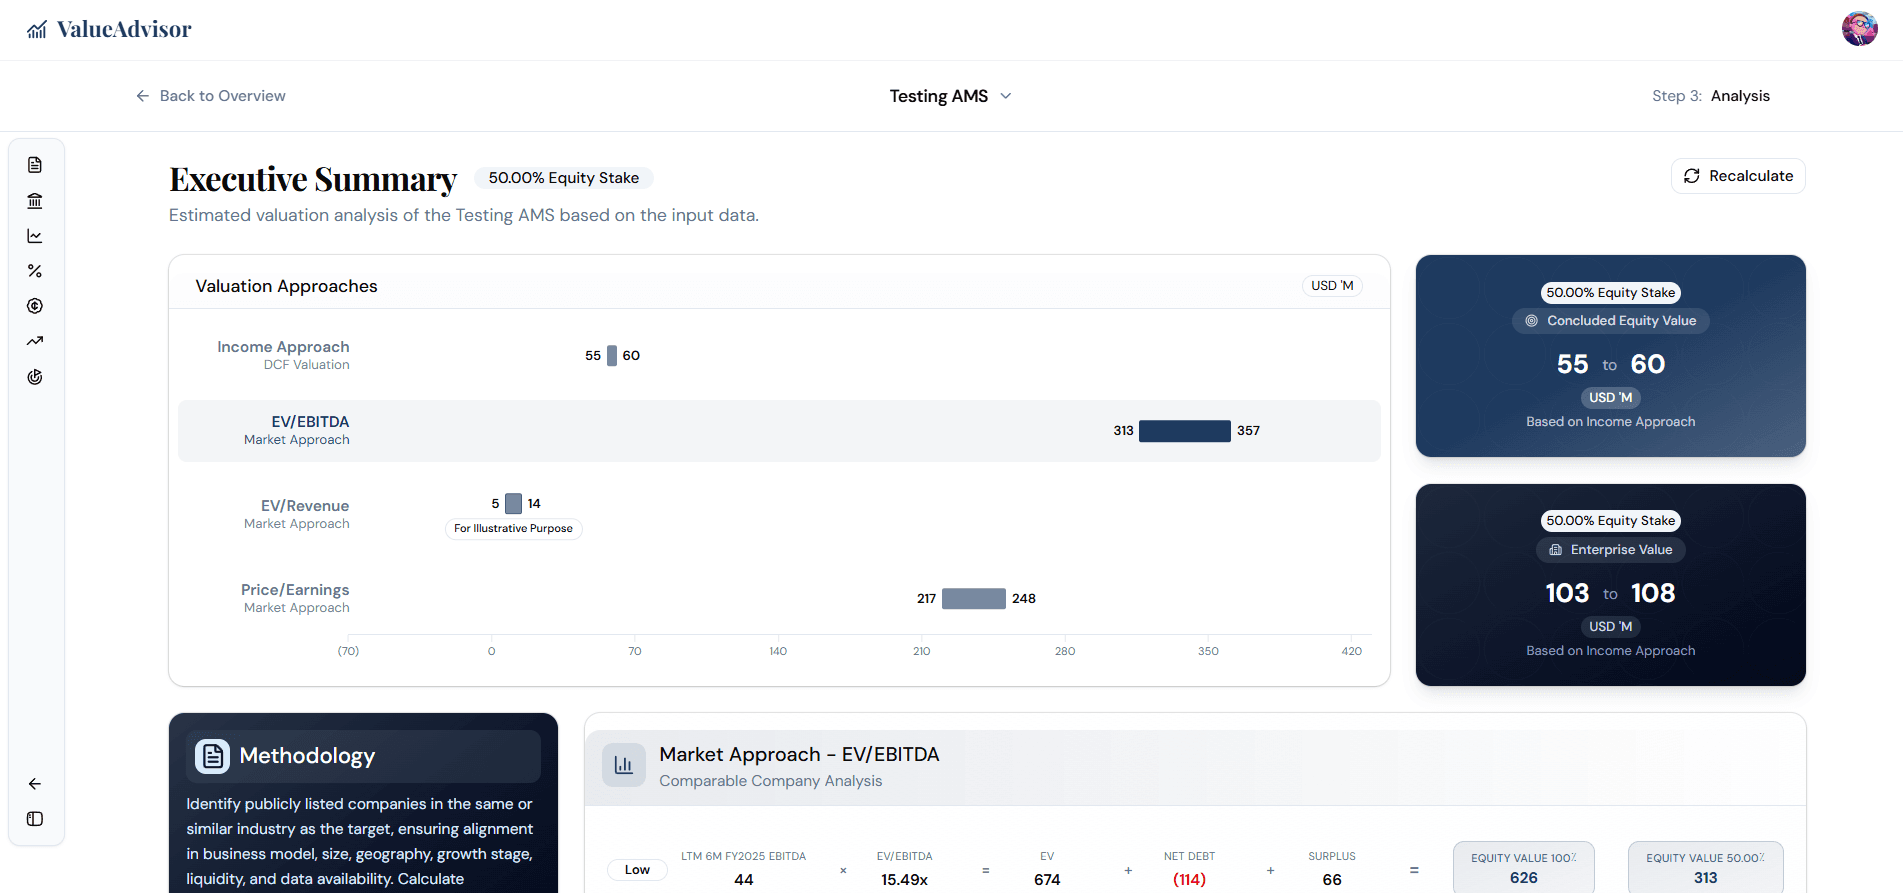Viewport: 1903px width, 893px height.
Task: Click the Concluded Equity Value card
Action: [1610, 356]
